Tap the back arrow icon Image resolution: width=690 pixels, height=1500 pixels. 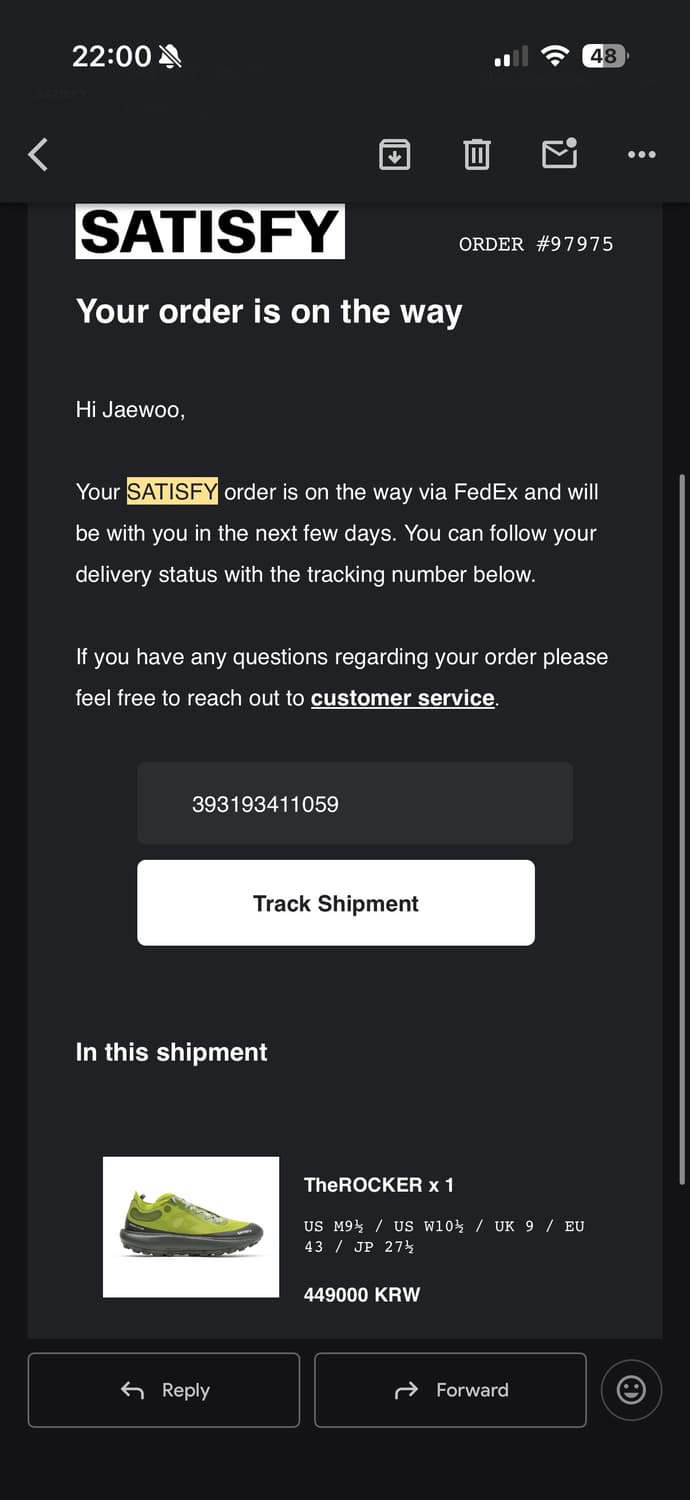pyautogui.click(x=38, y=154)
